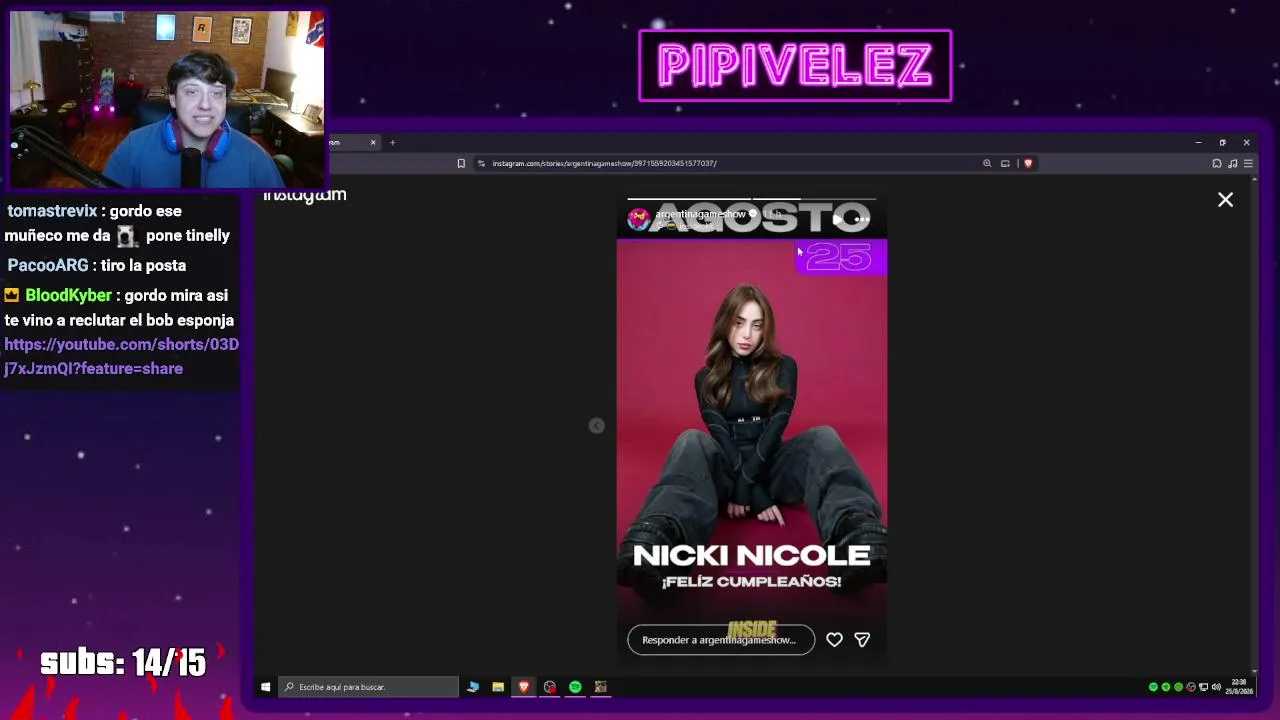This screenshot has height=720, width=1280.
Task: Open the zoom control in address bar
Action: pos(987,163)
